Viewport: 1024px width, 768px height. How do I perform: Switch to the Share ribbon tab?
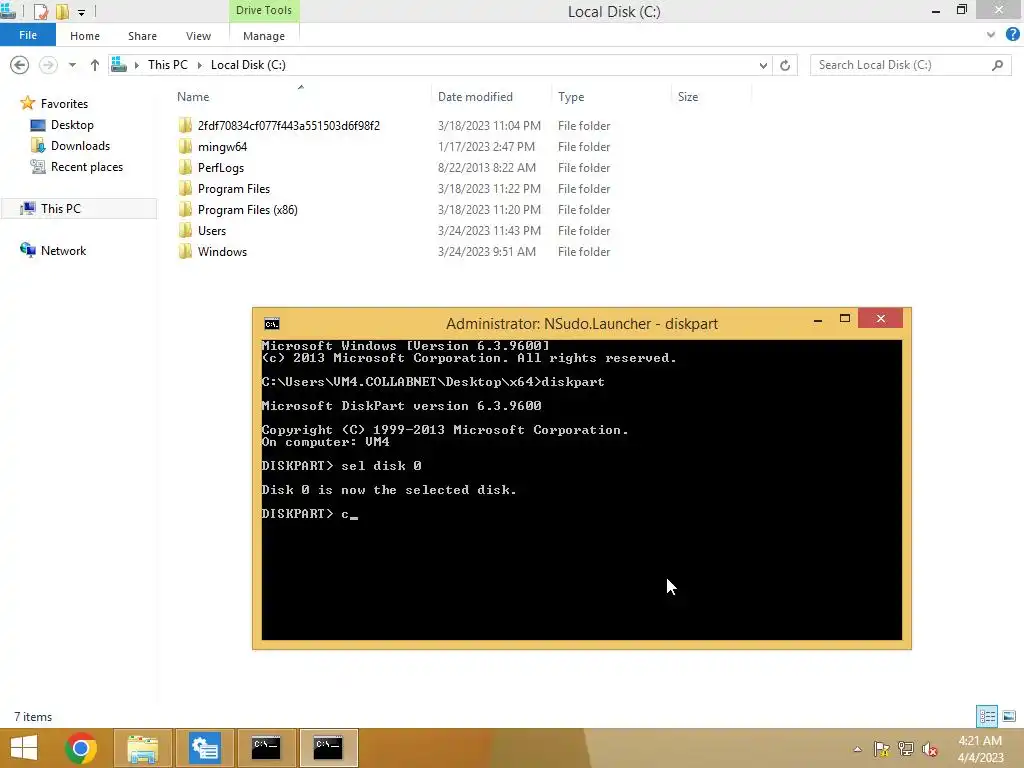(142, 36)
